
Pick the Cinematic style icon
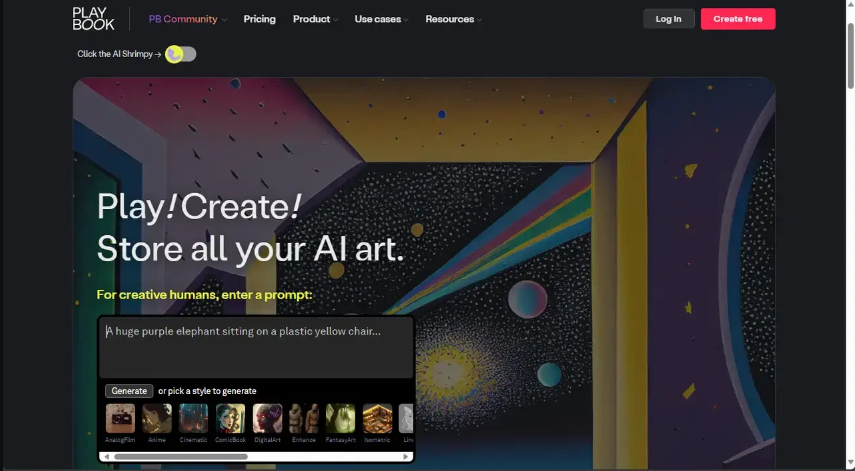[194, 418]
